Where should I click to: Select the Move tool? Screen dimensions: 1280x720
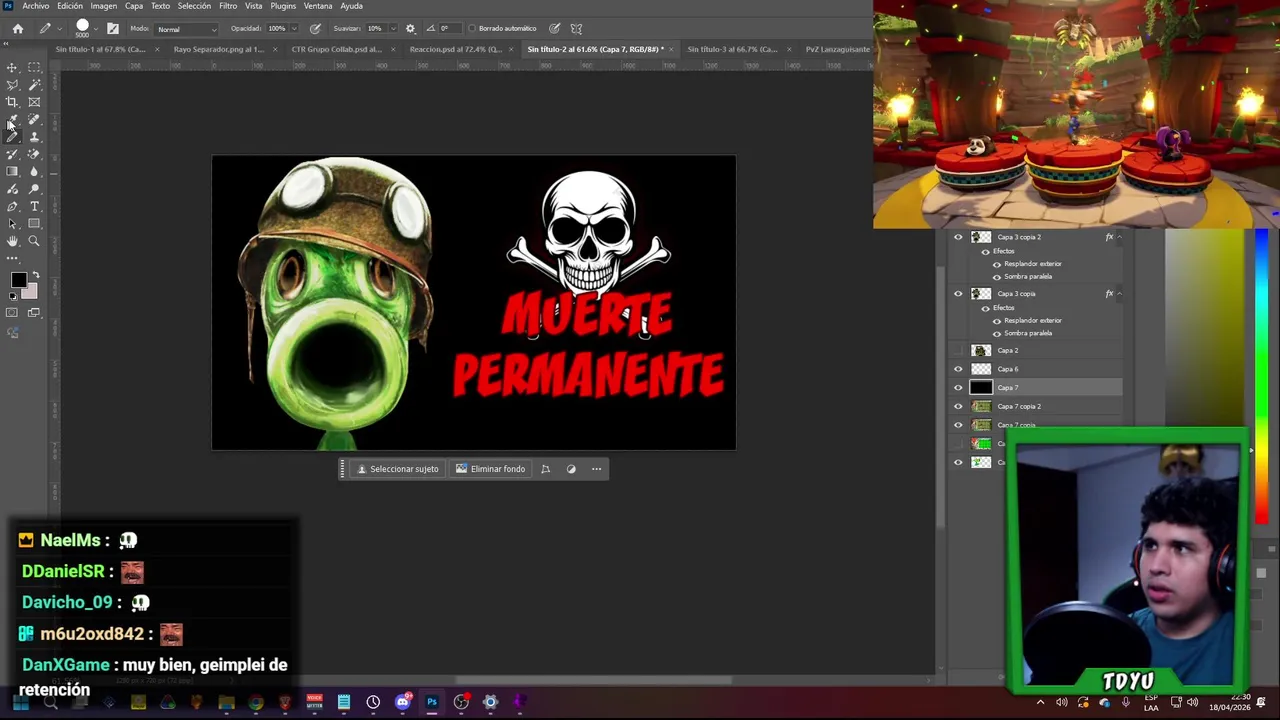(12, 67)
